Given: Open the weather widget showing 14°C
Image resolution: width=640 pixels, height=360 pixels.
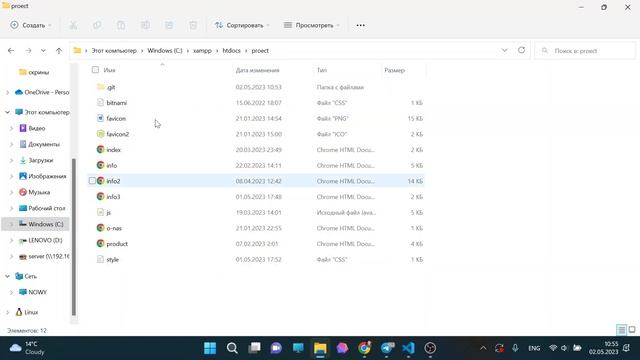Looking at the screenshot, I should pyautogui.click(x=27, y=348).
